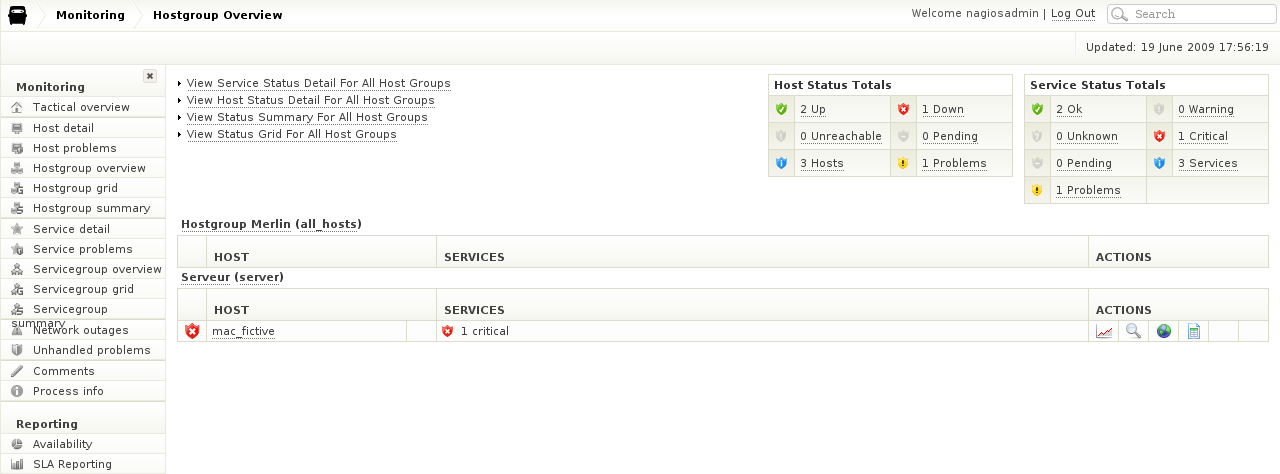
Task: Go to Unhandled problems in sidebar
Action: tap(91, 350)
